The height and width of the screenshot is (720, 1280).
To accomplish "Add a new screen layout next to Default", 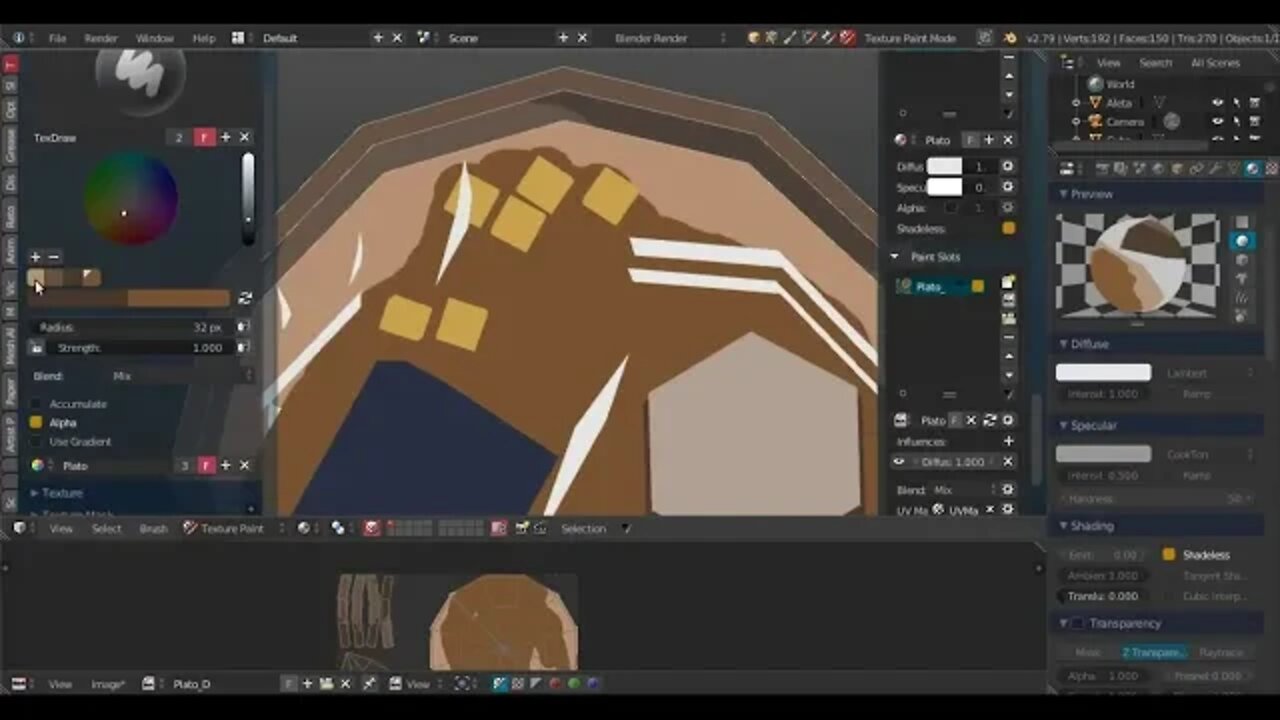I will [378, 38].
